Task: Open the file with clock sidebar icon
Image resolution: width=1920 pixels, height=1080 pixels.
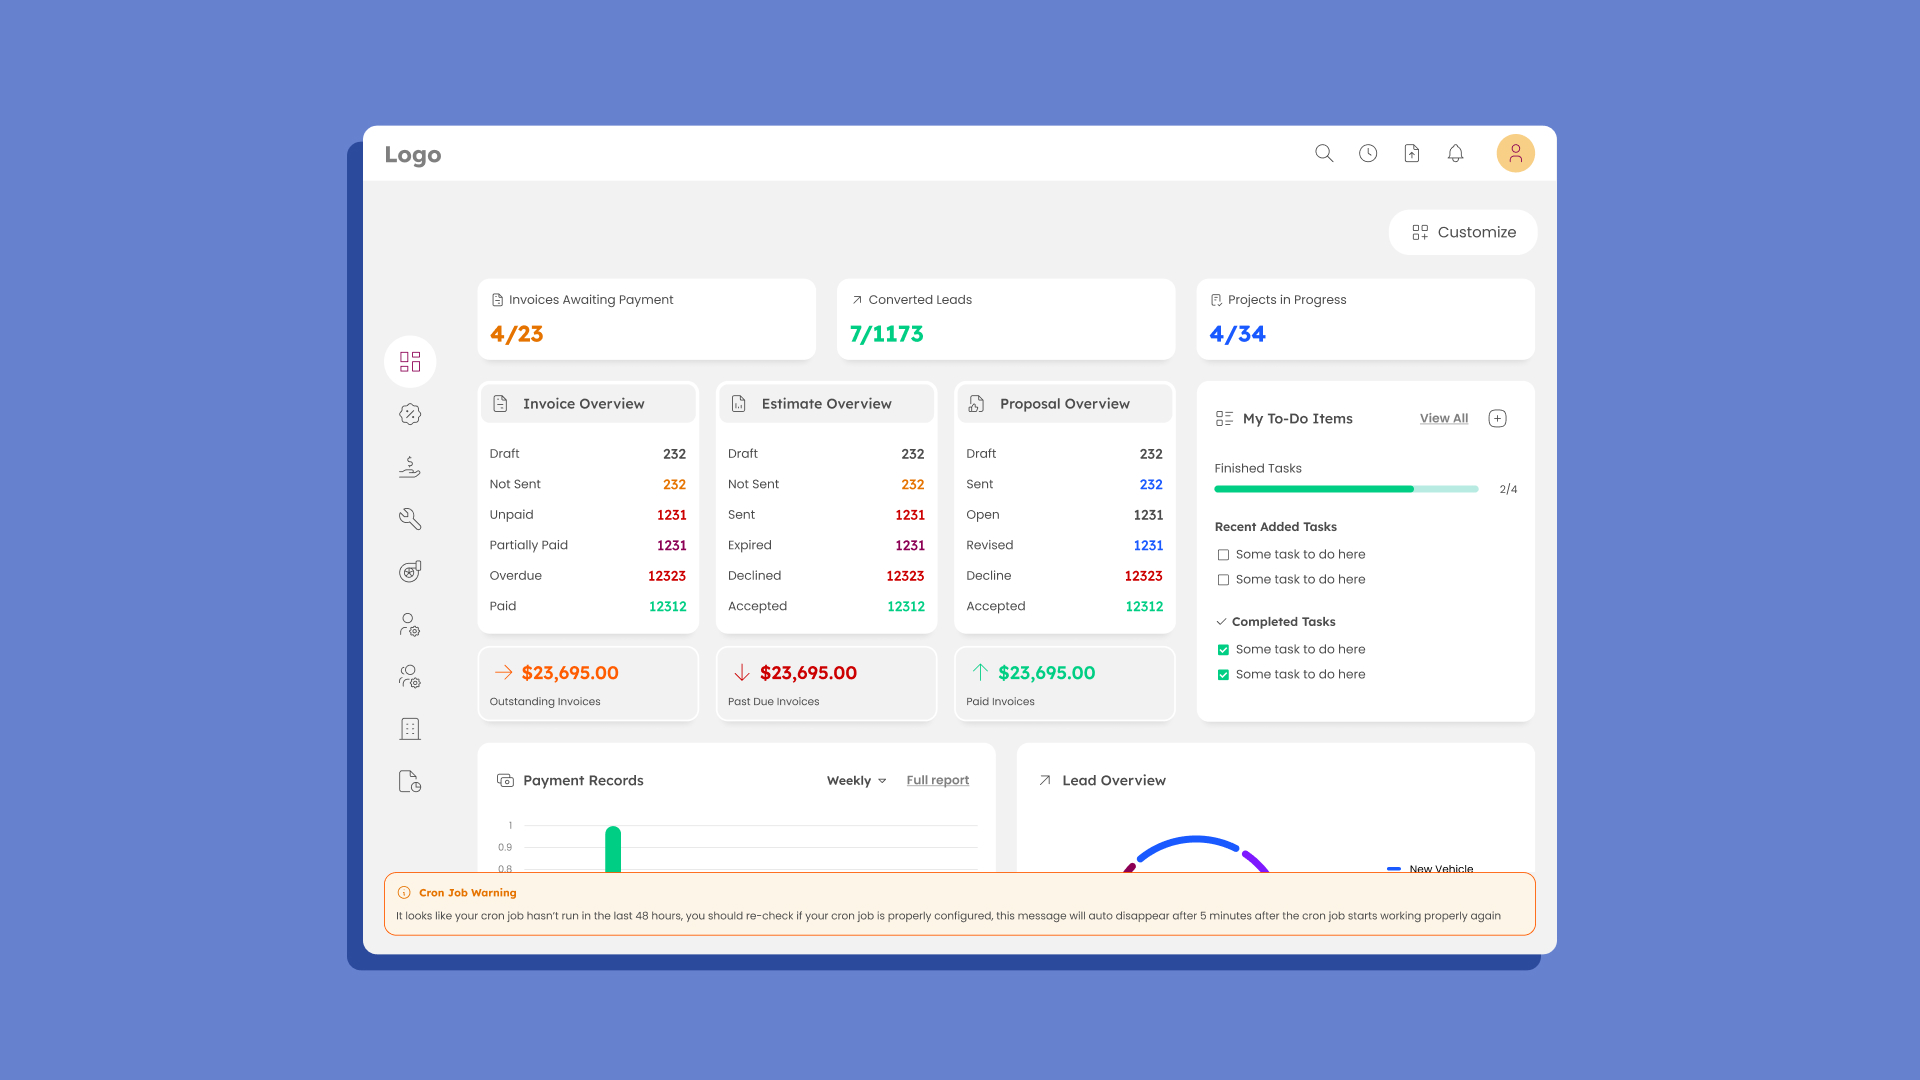Action: point(410,781)
